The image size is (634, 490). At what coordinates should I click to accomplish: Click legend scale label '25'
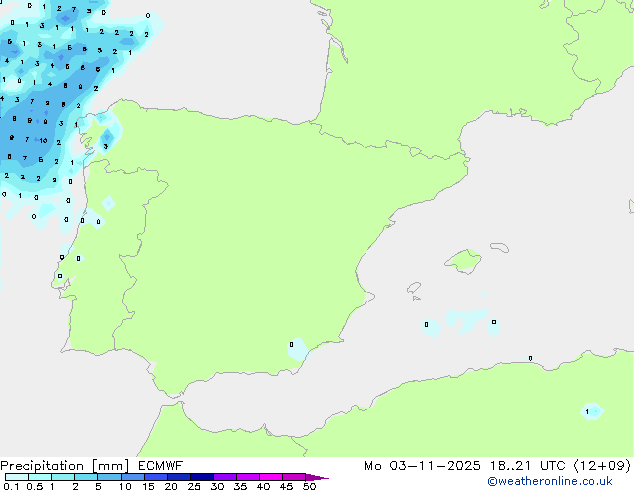pos(194,486)
